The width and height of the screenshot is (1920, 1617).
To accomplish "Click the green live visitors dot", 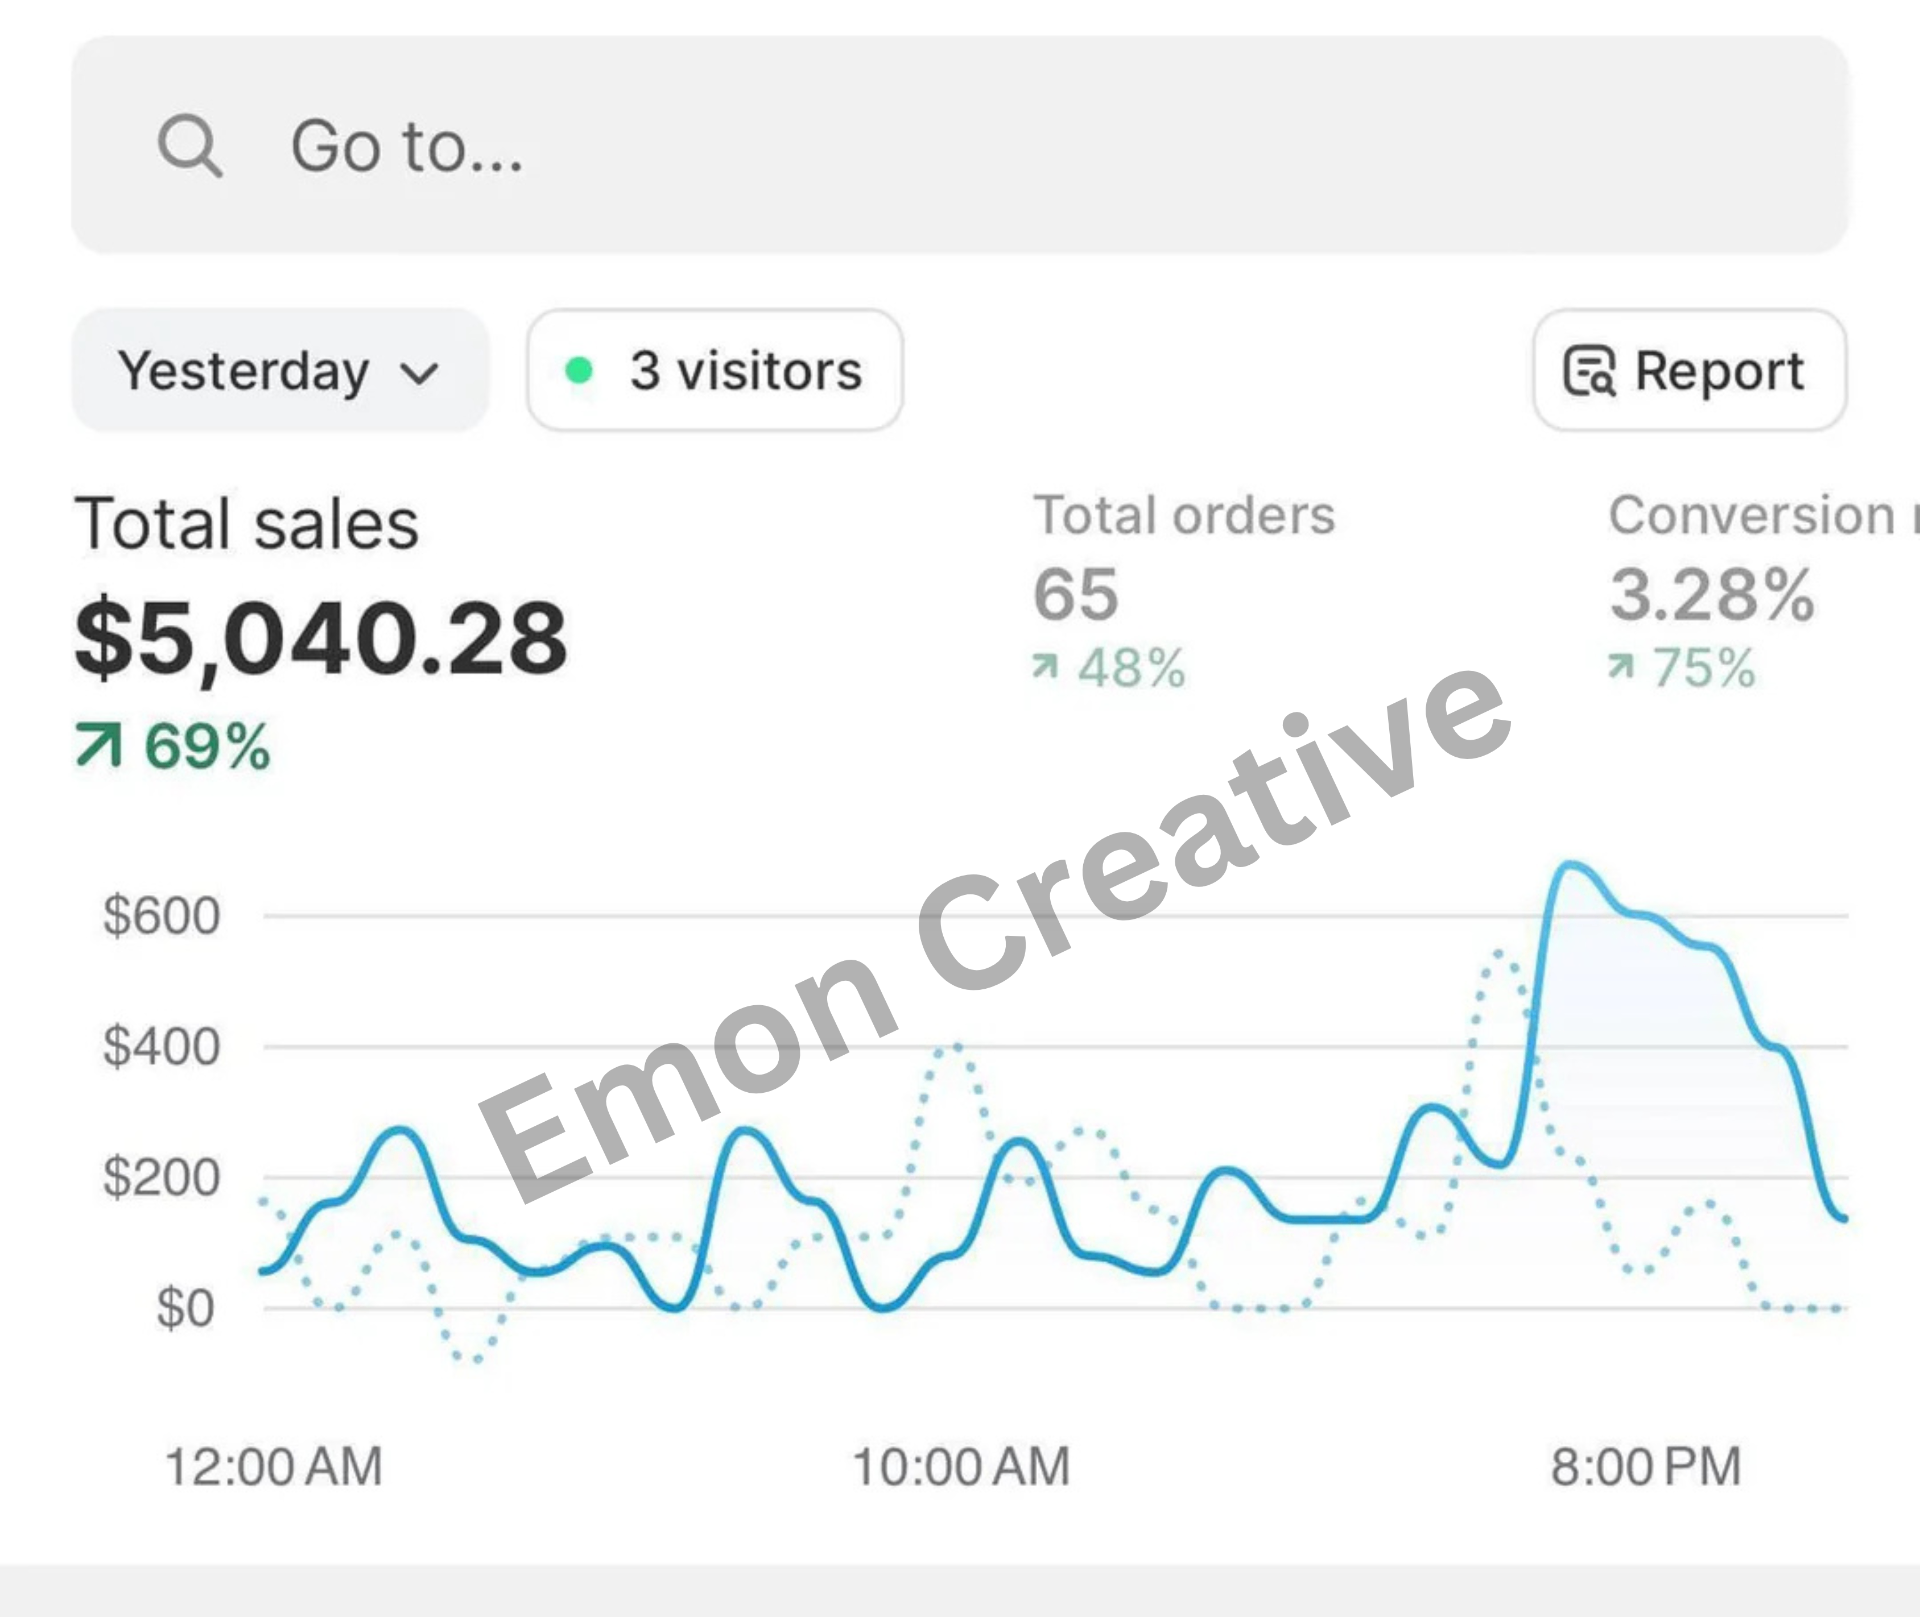I will click(x=579, y=371).
